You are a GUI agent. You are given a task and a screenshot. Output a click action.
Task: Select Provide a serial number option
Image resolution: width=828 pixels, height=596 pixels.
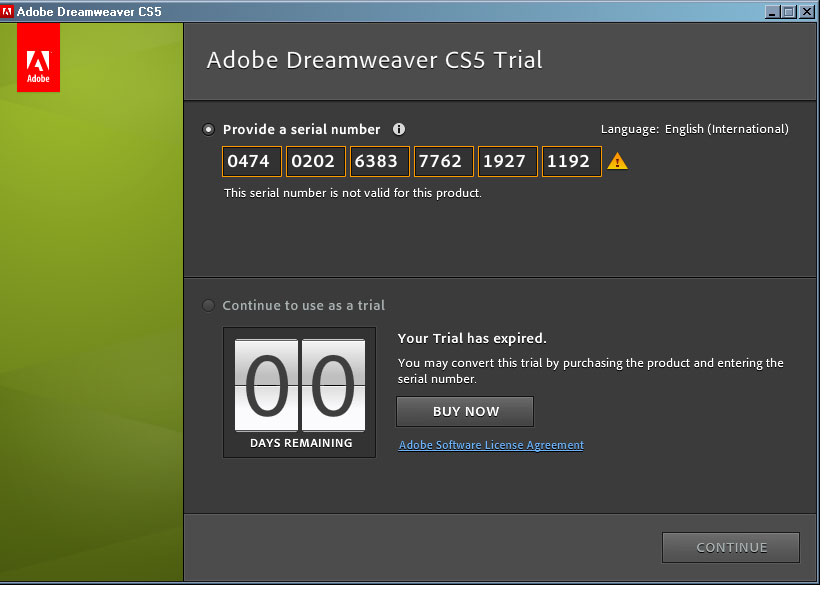coord(208,129)
